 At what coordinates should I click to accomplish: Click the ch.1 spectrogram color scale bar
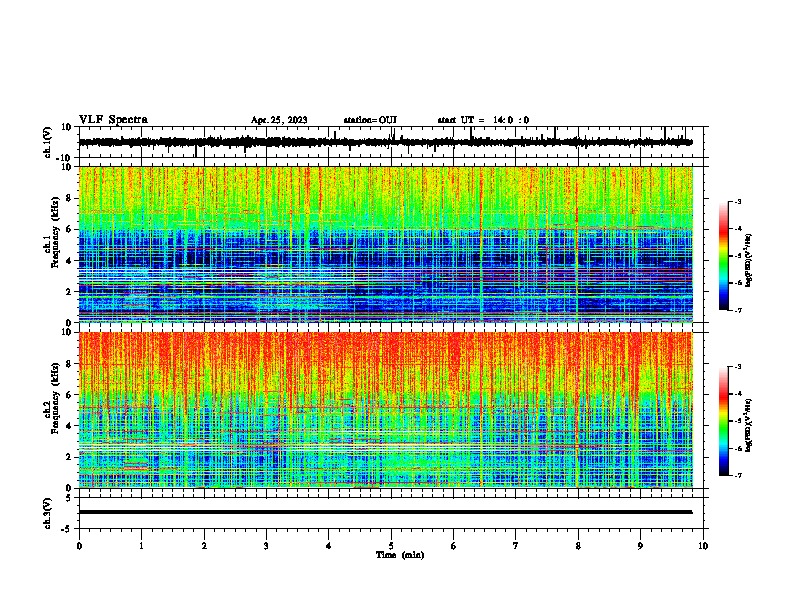[723, 255]
